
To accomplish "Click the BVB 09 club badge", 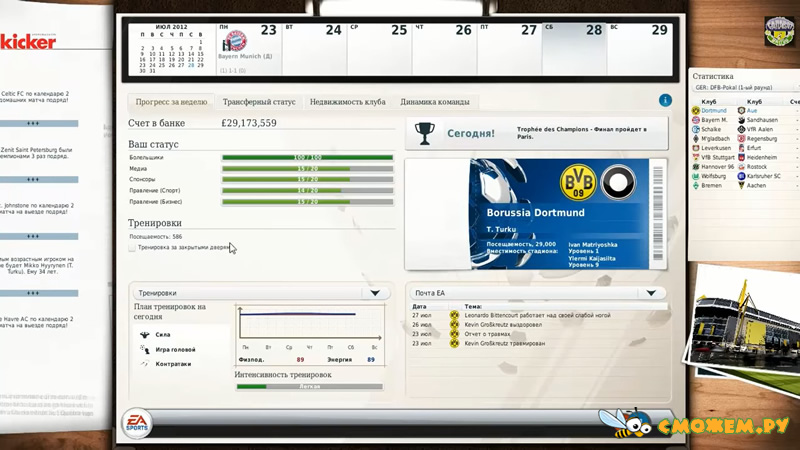I will click(578, 182).
